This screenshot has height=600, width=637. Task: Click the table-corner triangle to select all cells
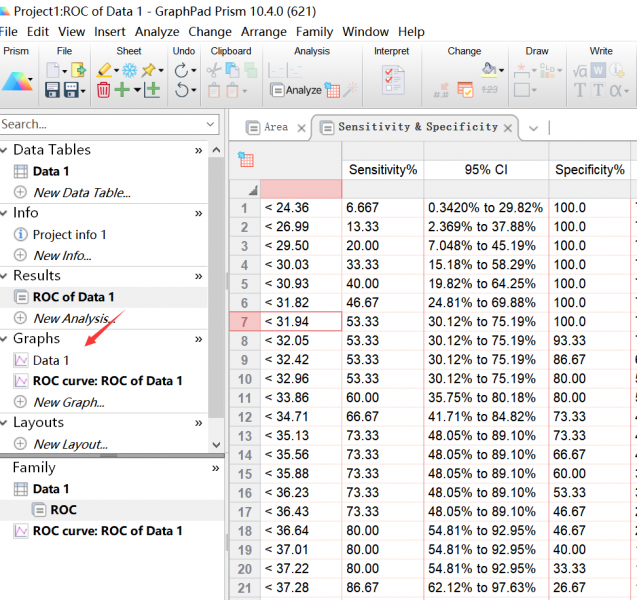[253, 190]
